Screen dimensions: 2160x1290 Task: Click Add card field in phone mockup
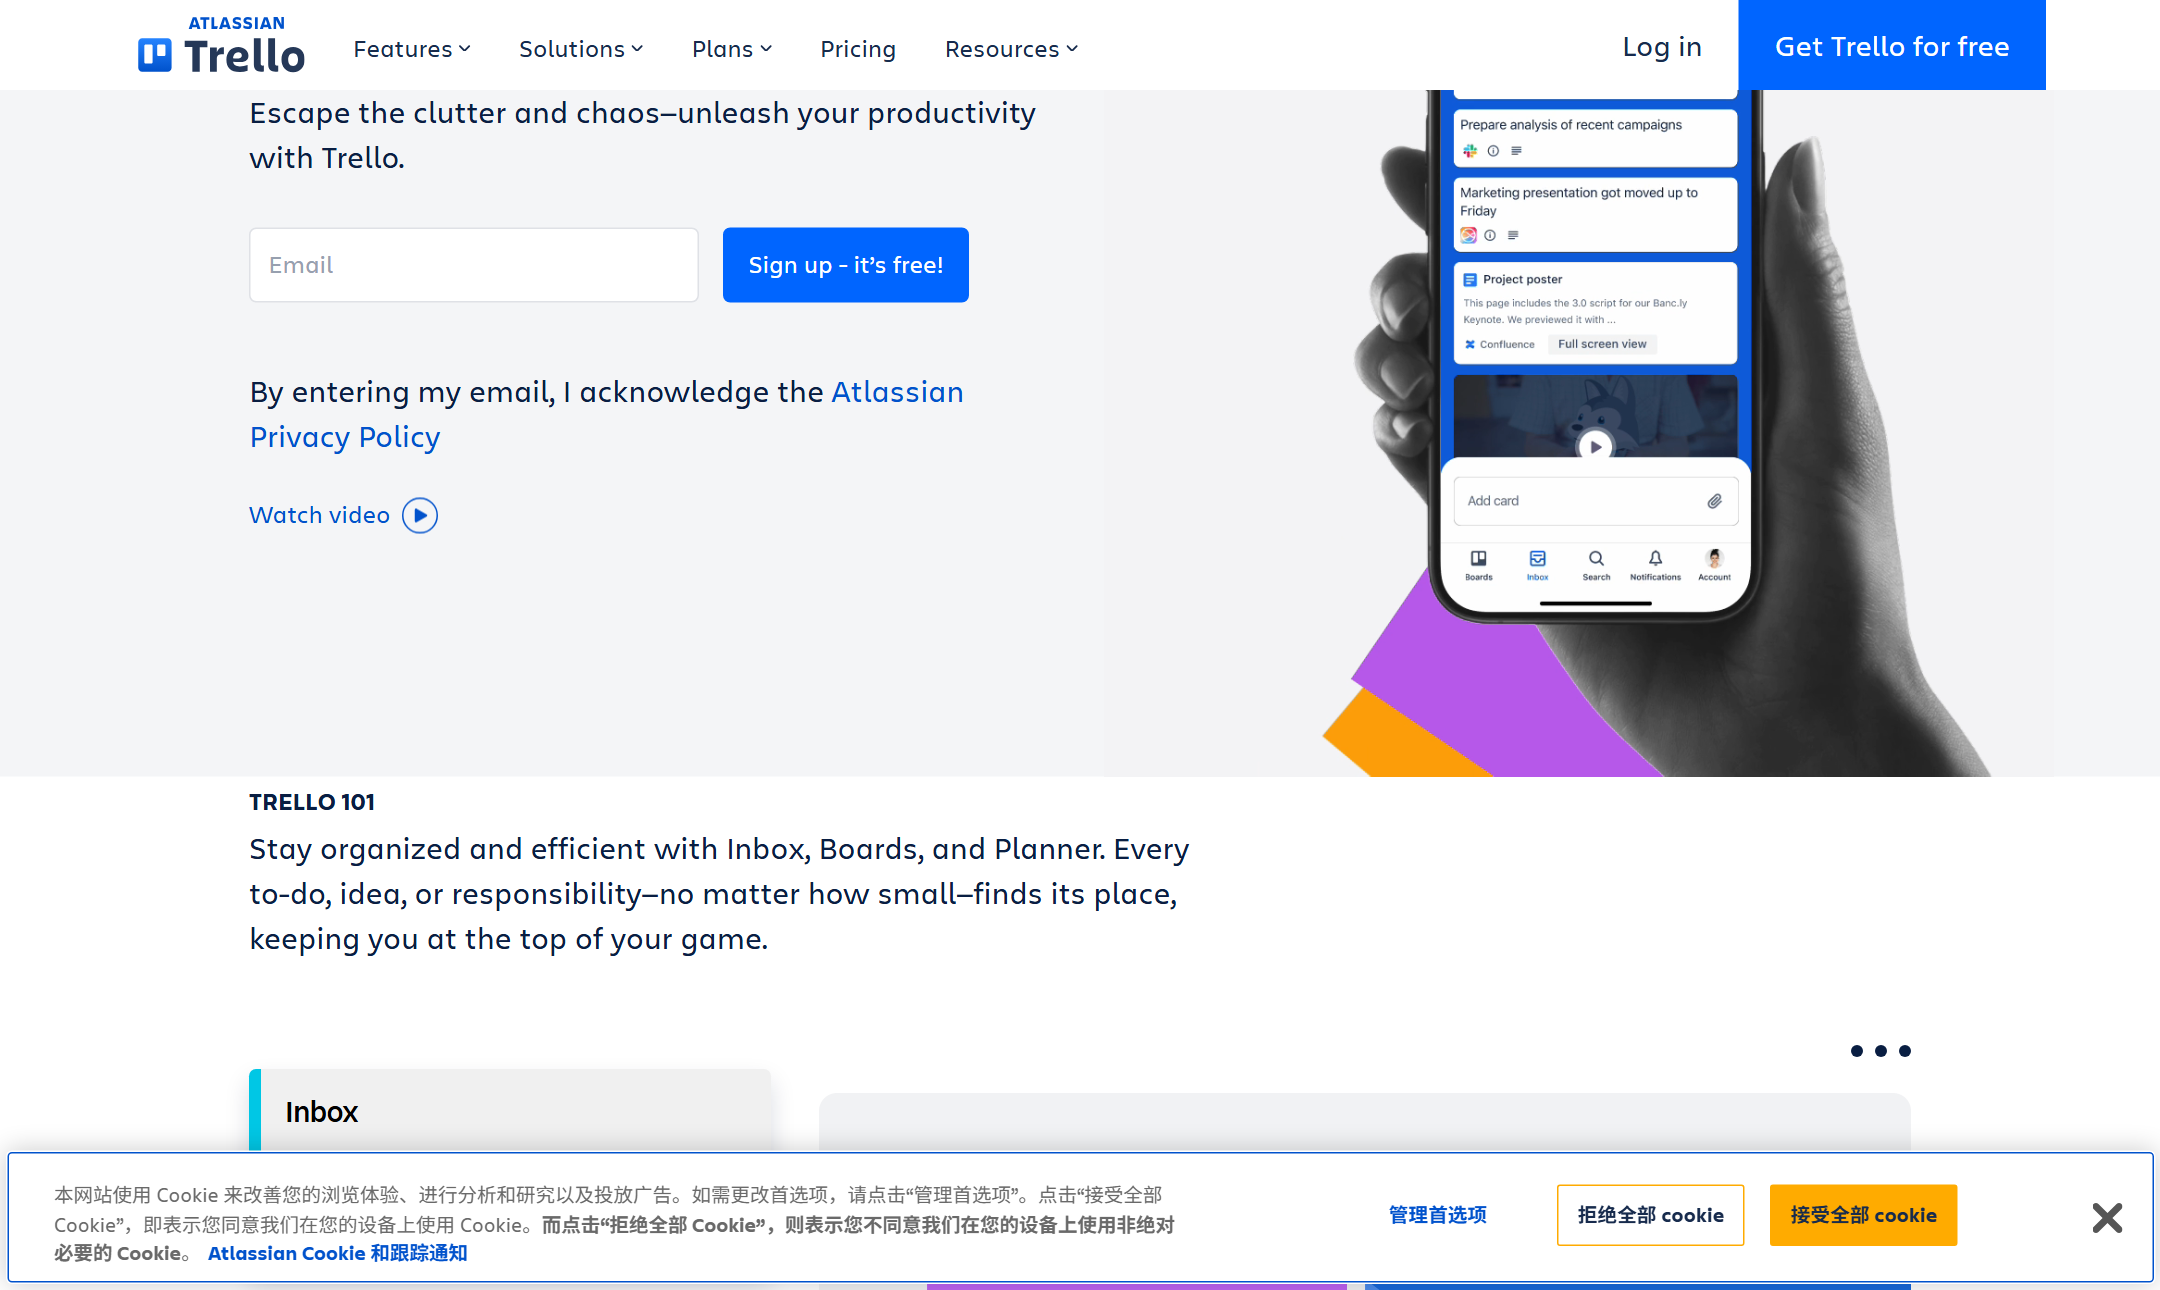[1595, 501]
